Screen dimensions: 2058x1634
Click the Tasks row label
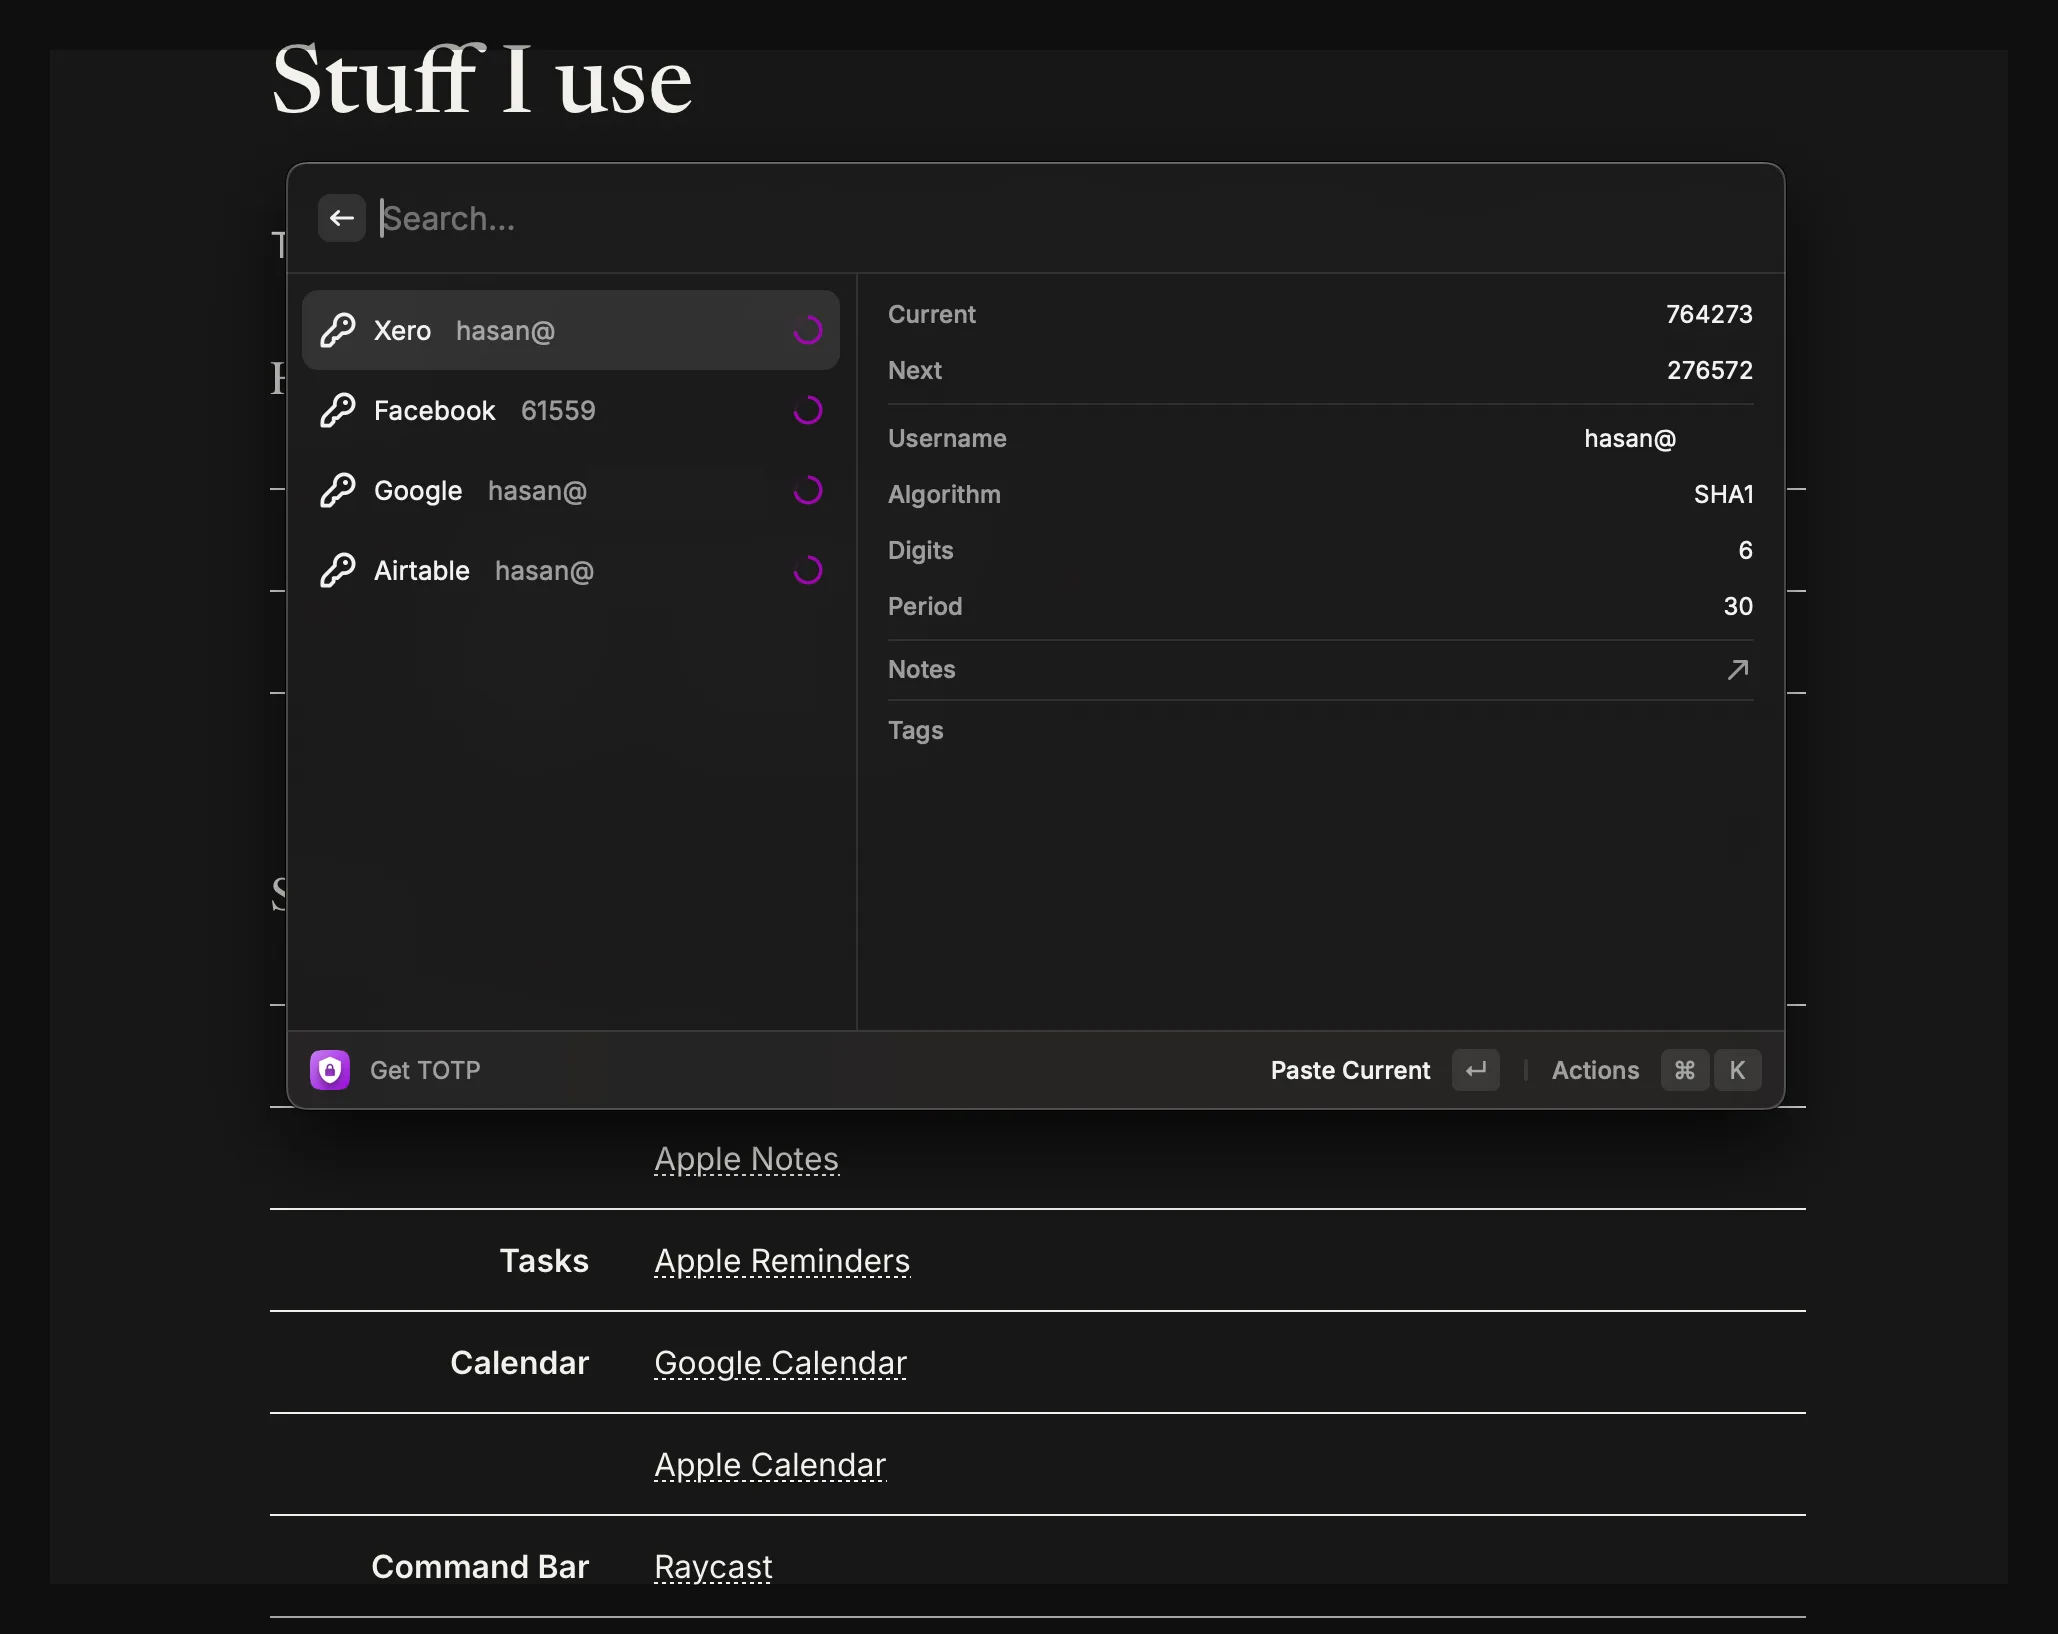tap(544, 1261)
